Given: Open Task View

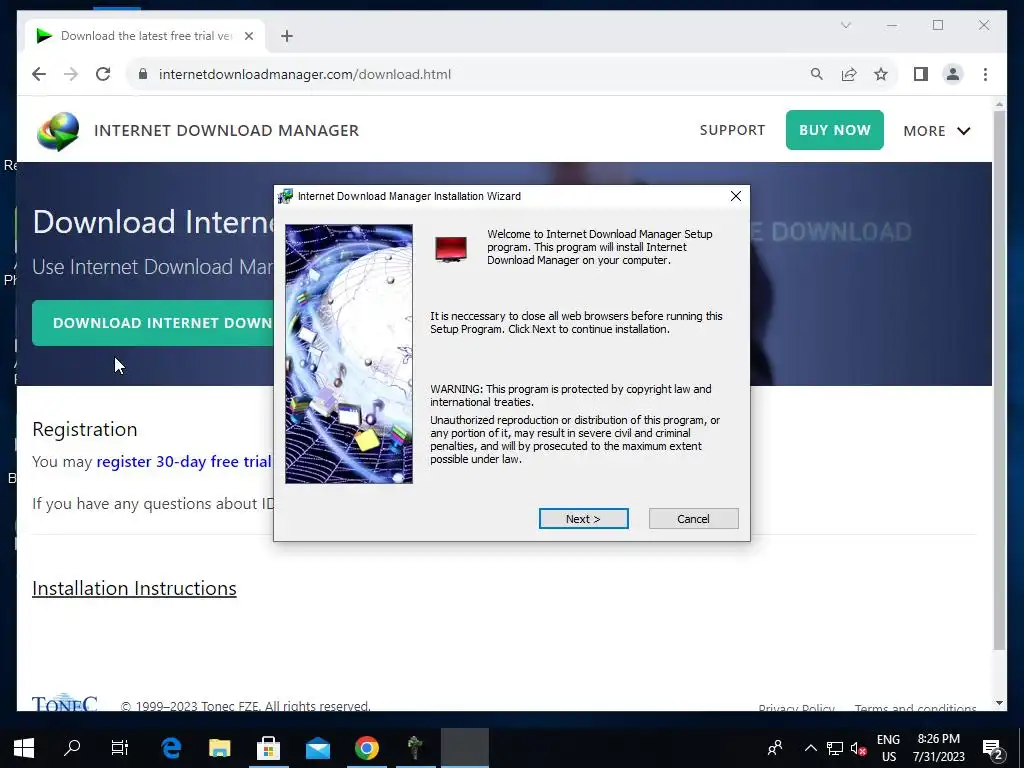Looking at the screenshot, I should 120,748.
